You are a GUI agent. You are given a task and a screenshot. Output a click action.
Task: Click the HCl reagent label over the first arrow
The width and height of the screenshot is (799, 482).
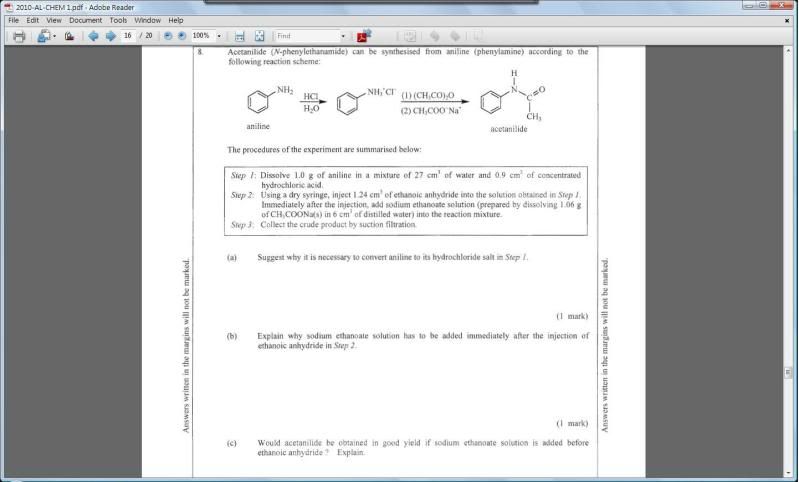pos(311,96)
